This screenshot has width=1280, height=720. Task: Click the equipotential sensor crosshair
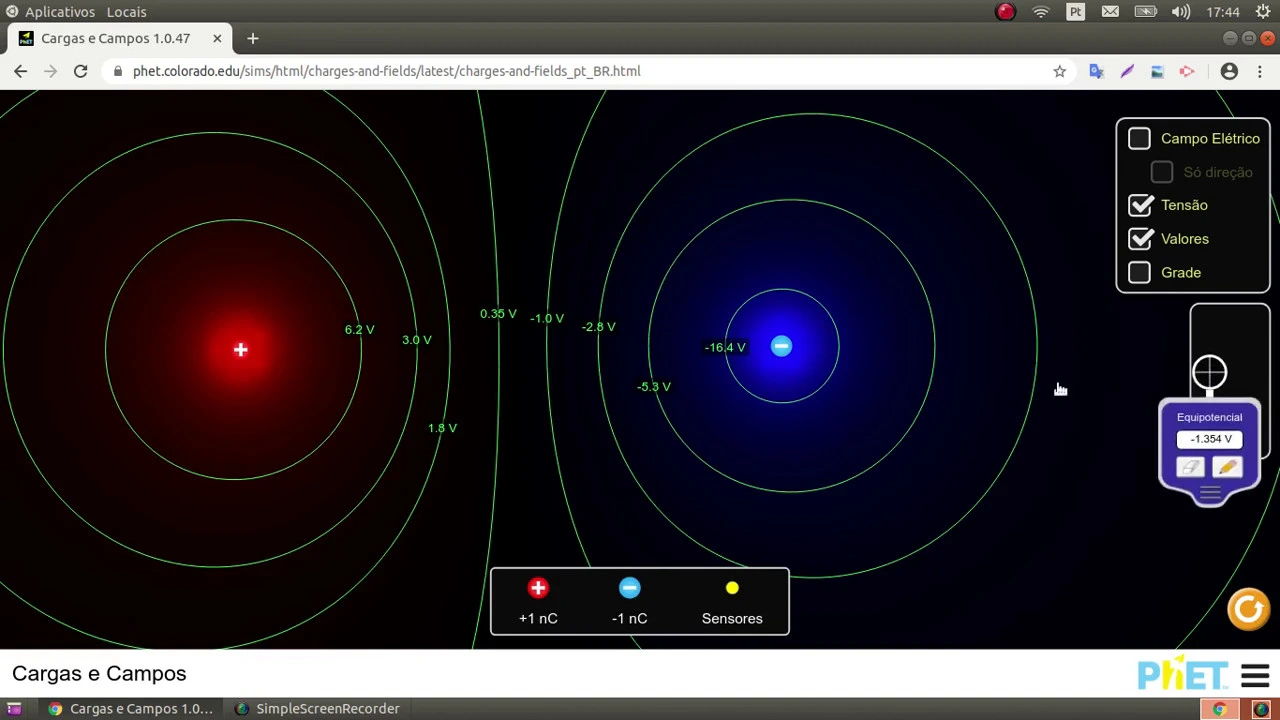click(x=1209, y=373)
